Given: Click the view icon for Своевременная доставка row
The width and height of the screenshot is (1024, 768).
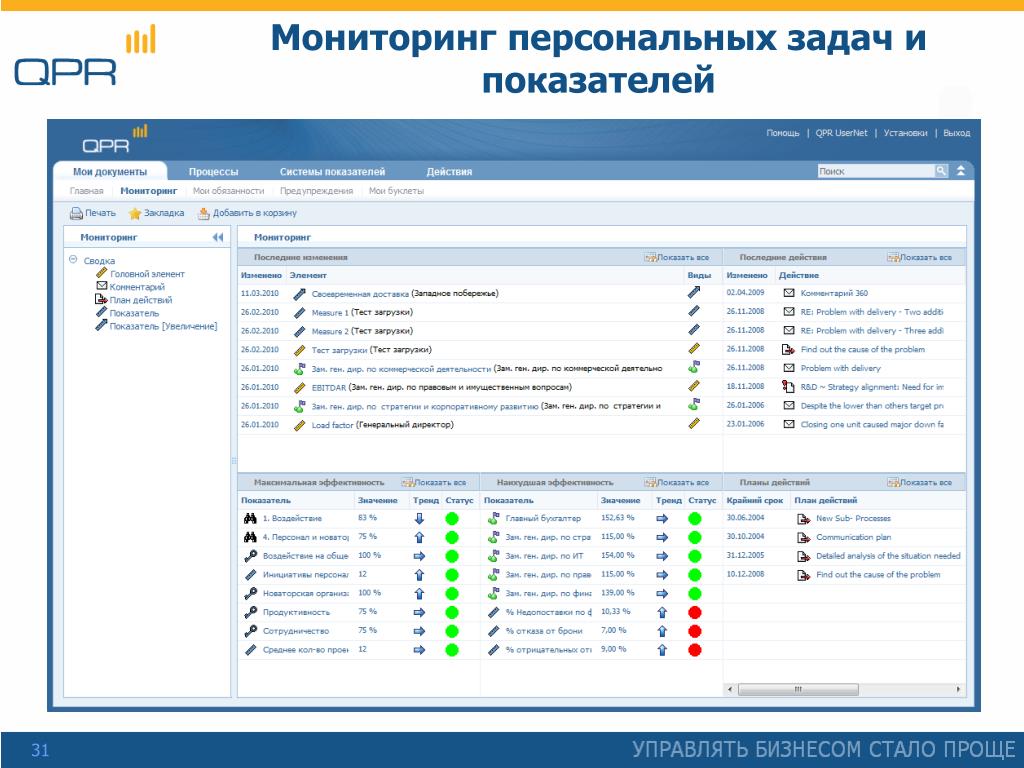Looking at the screenshot, I should click(x=694, y=293).
